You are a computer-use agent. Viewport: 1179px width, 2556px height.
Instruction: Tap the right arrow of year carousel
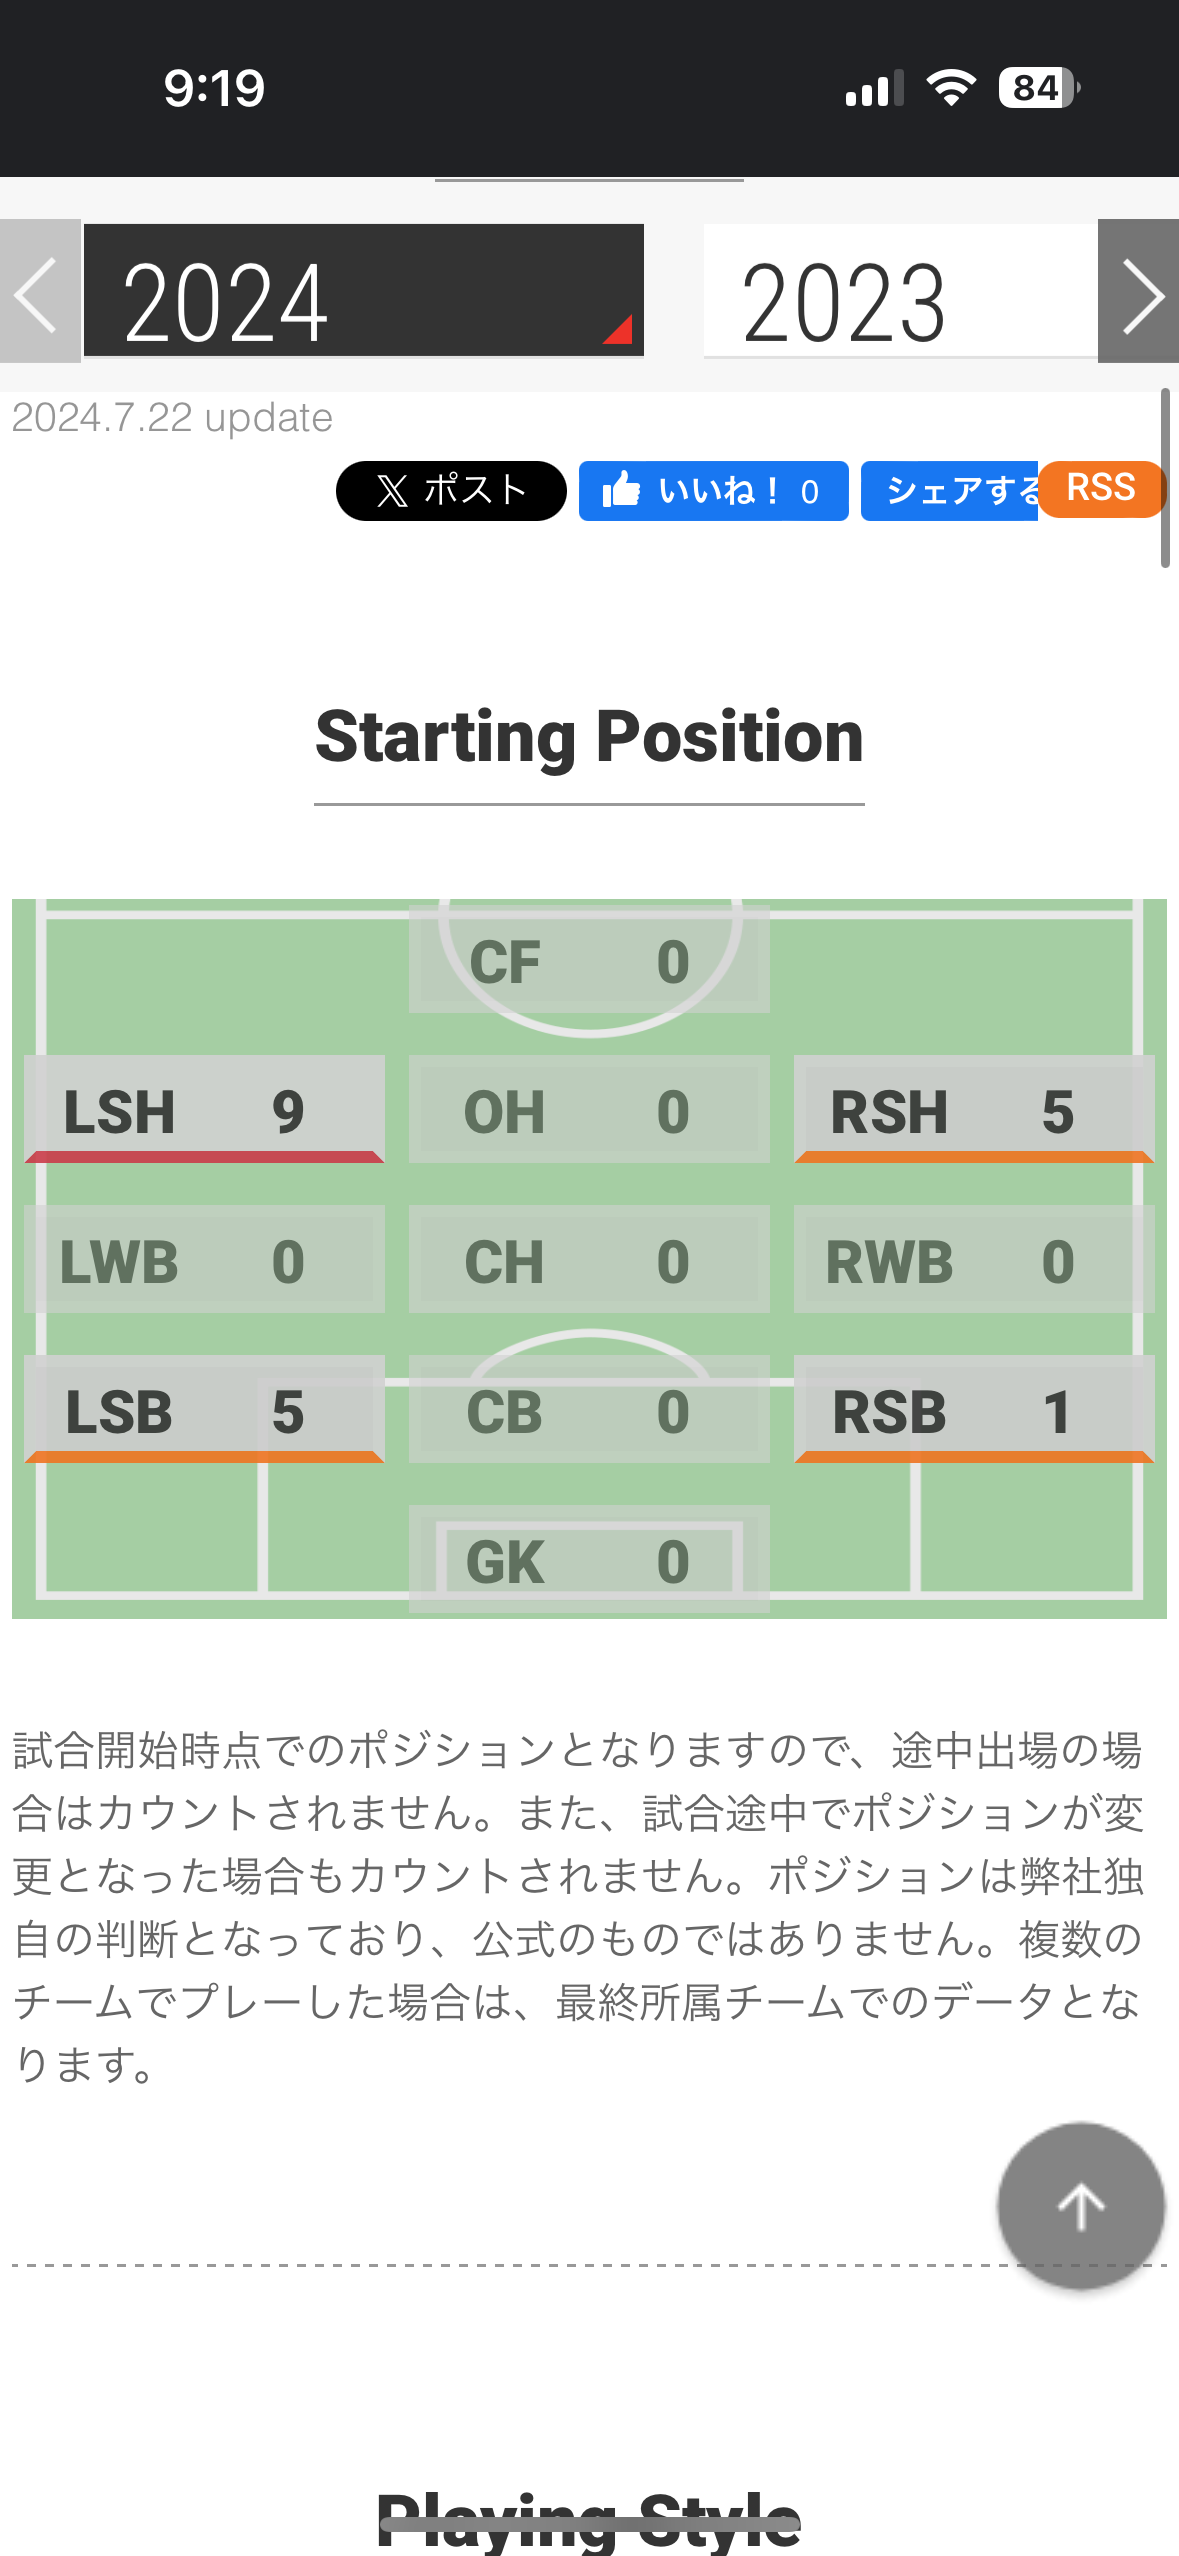point(1138,291)
